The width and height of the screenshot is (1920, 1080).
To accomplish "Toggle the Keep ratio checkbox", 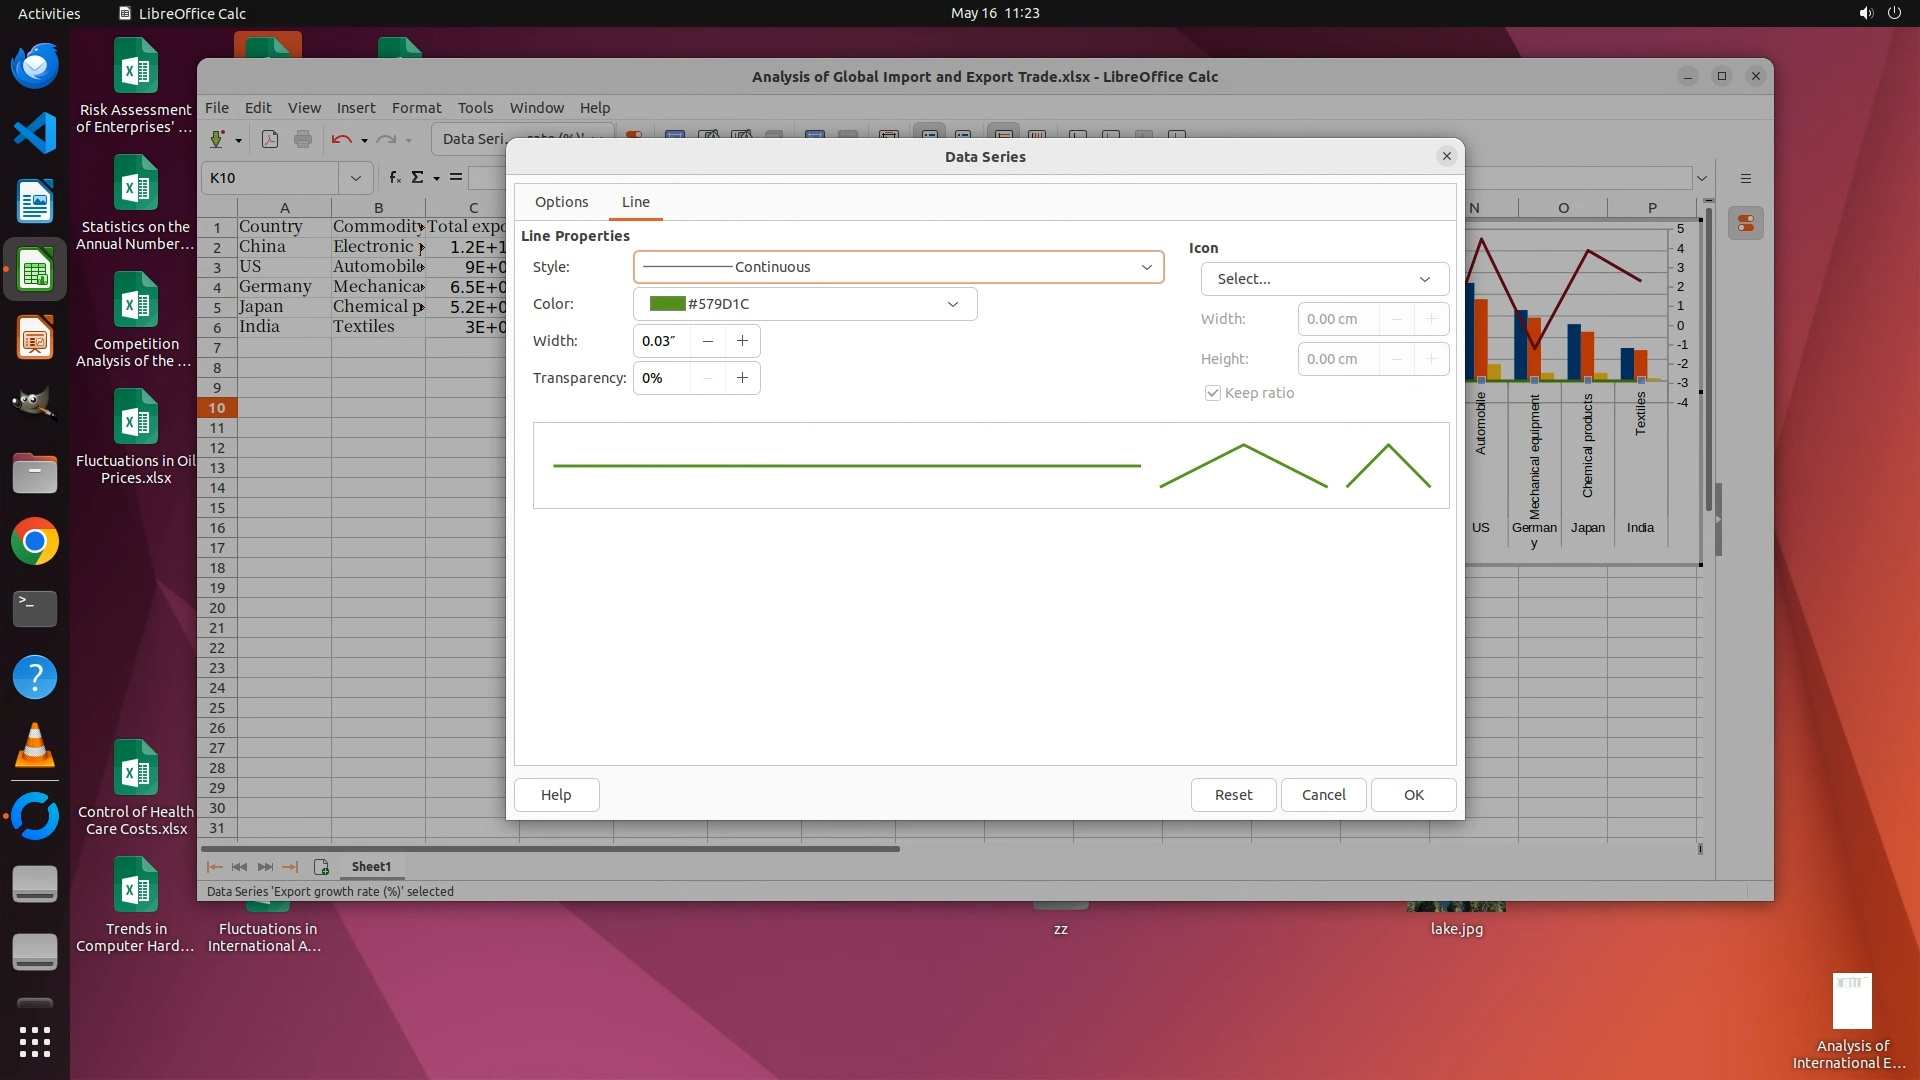I will [x=1213, y=393].
